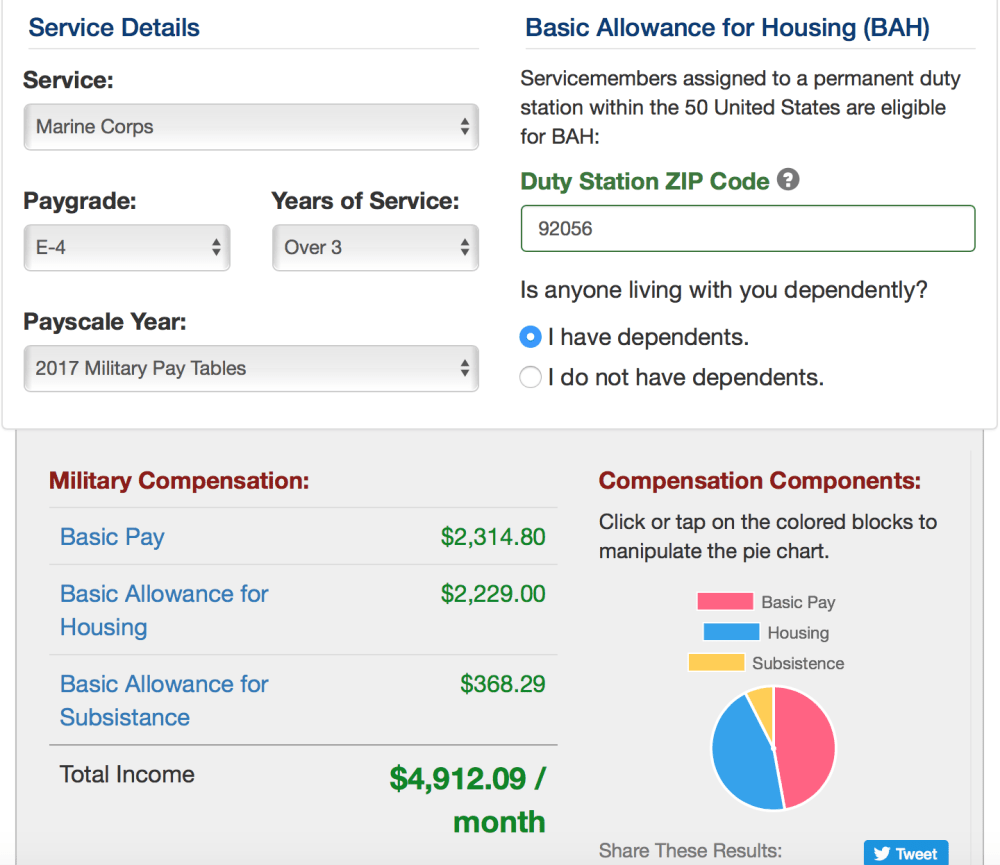Click the Tweet button
Image resolution: width=1000 pixels, height=865 pixels.
tap(905, 853)
